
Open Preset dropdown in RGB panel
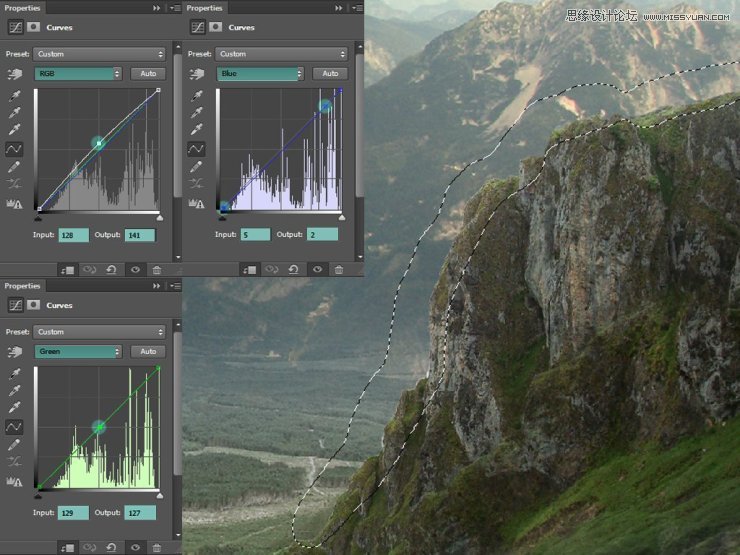99,54
